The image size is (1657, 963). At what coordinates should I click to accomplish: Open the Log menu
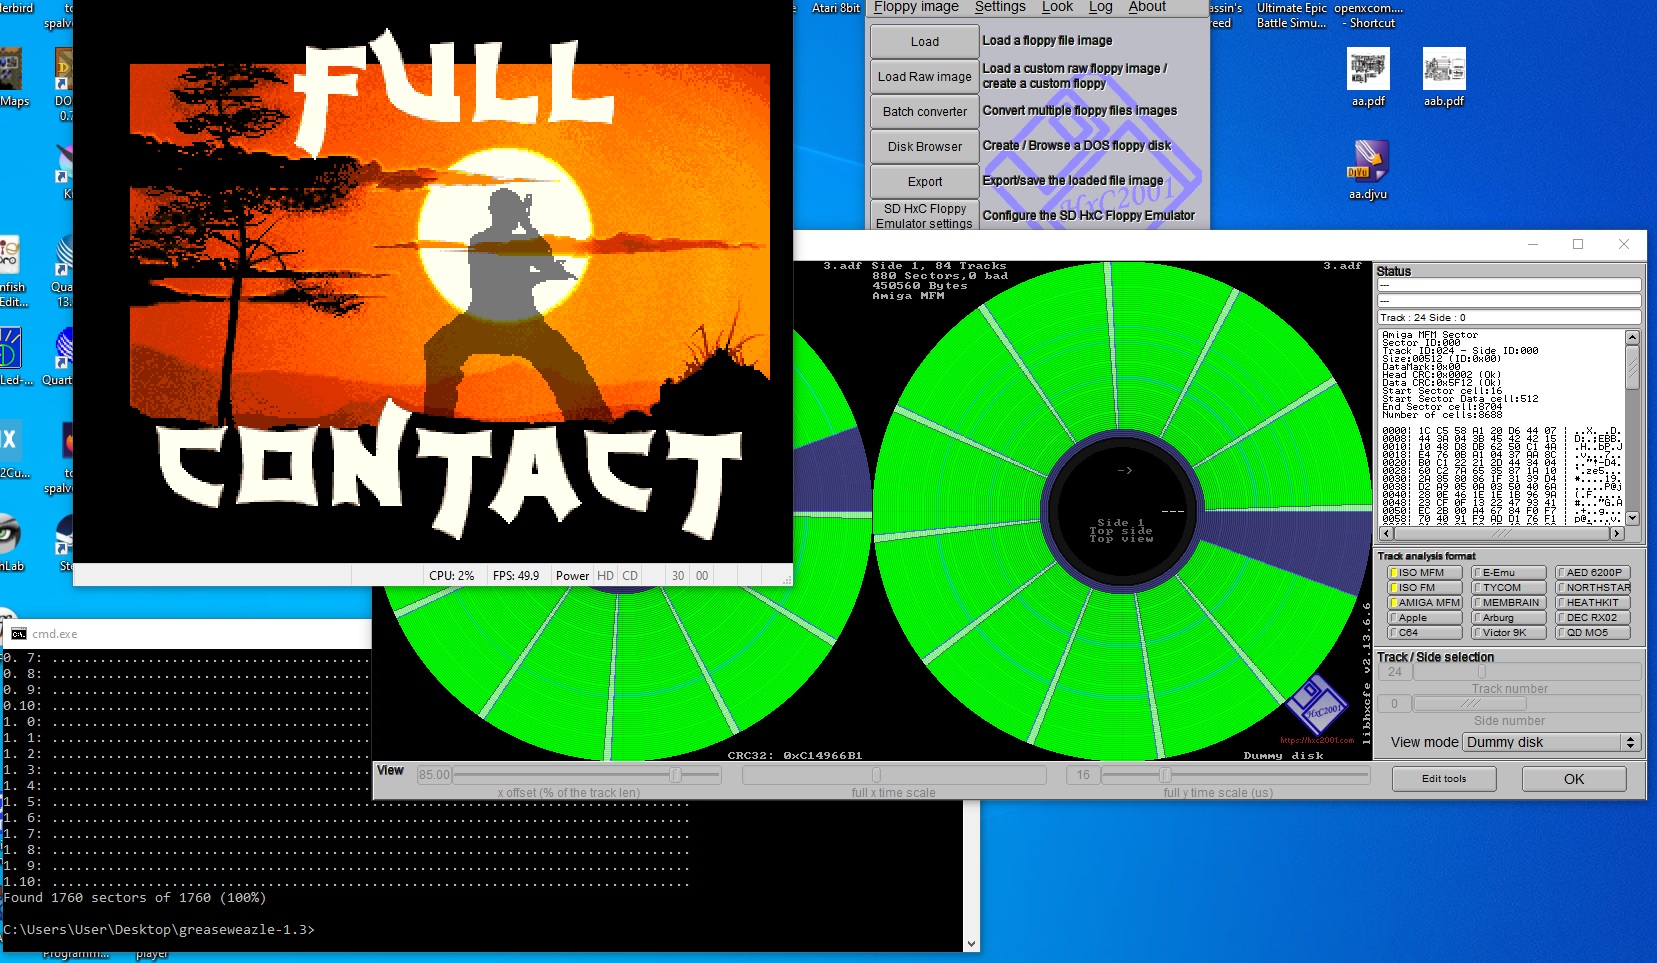(1101, 7)
